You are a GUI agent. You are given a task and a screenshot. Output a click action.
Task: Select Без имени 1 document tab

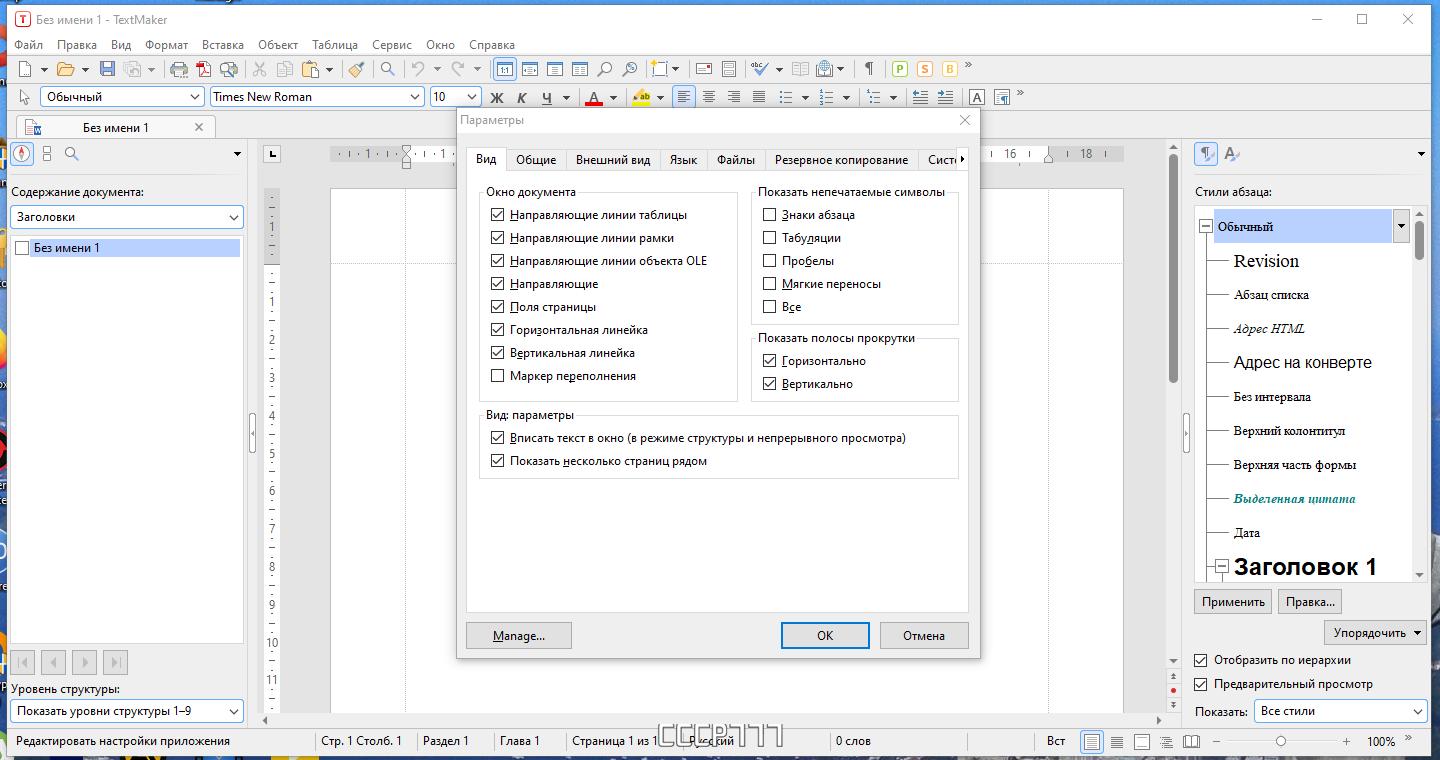click(115, 128)
